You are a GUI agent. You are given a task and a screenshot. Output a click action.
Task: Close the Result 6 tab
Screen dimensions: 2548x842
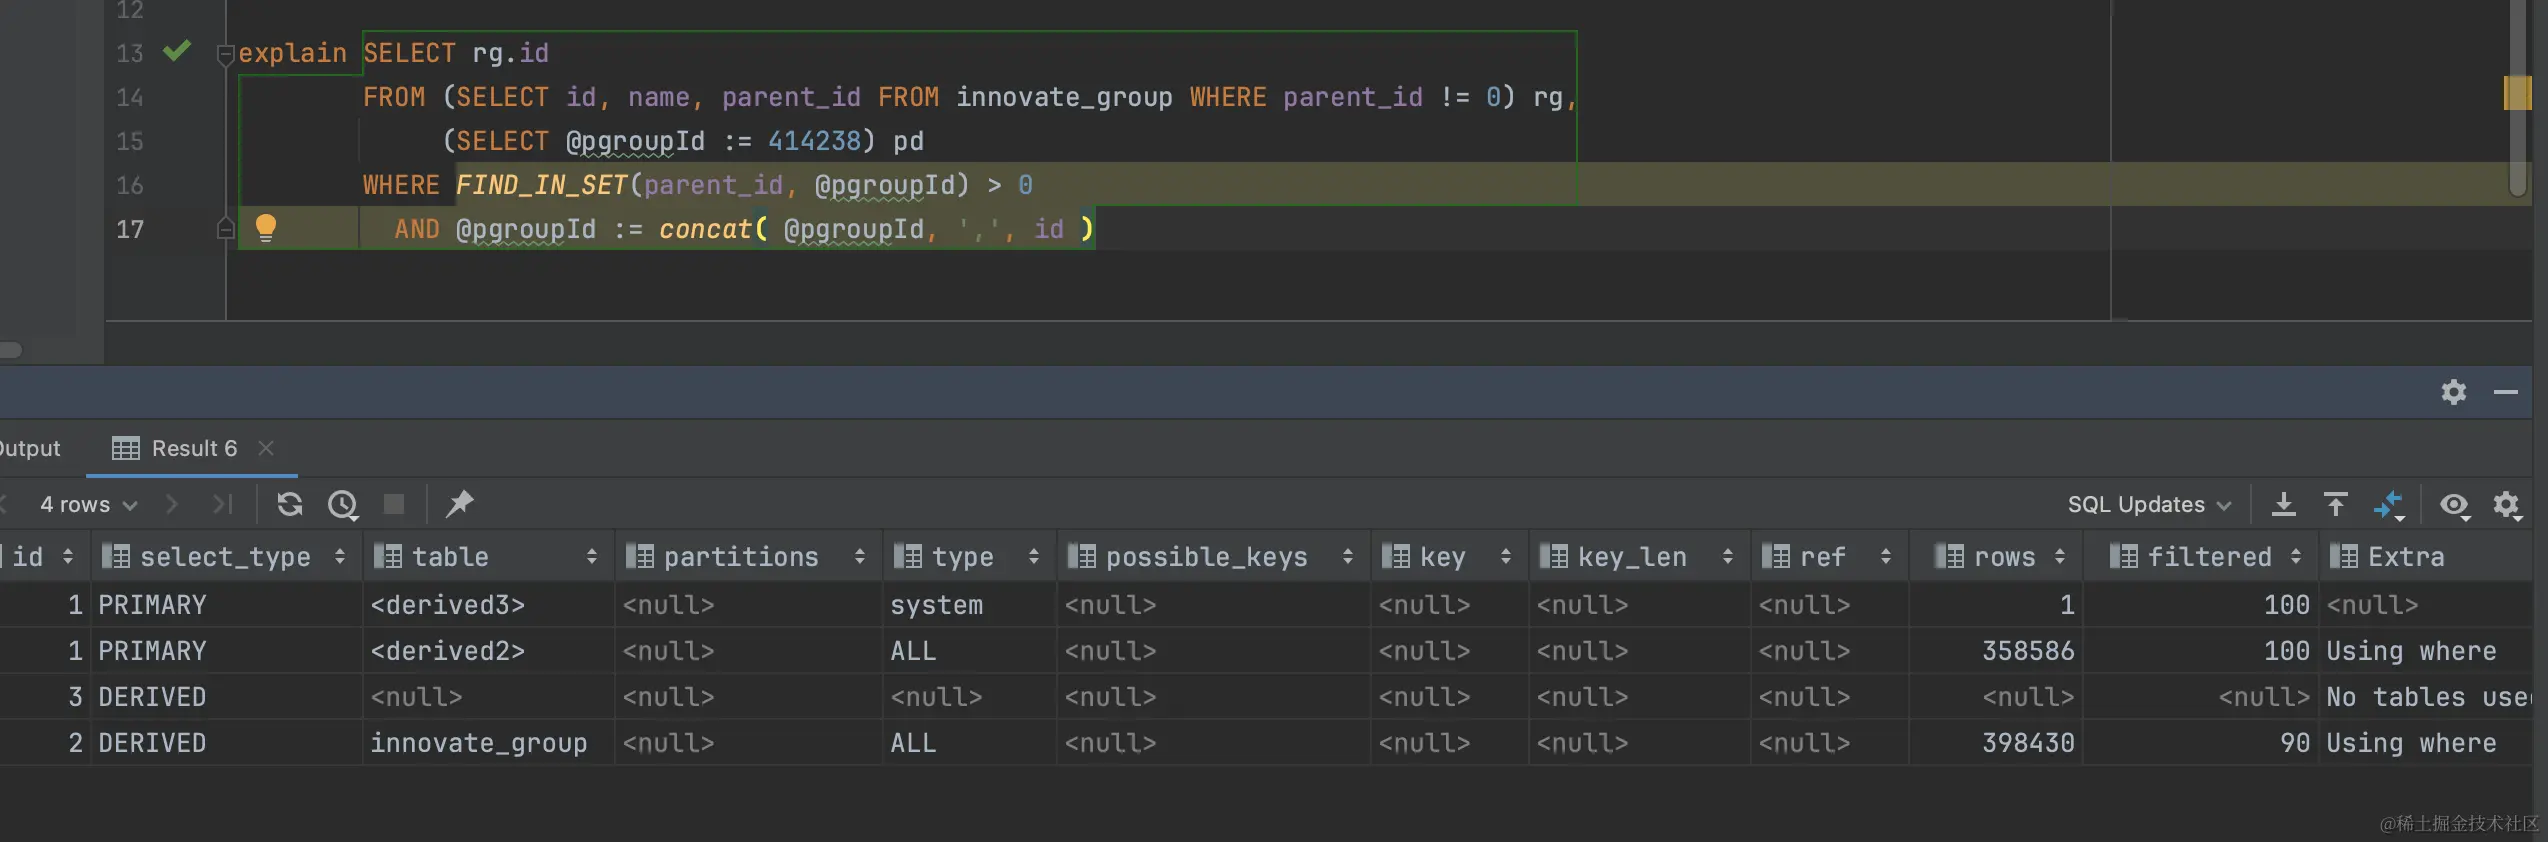pyautogui.click(x=266, y=448)
